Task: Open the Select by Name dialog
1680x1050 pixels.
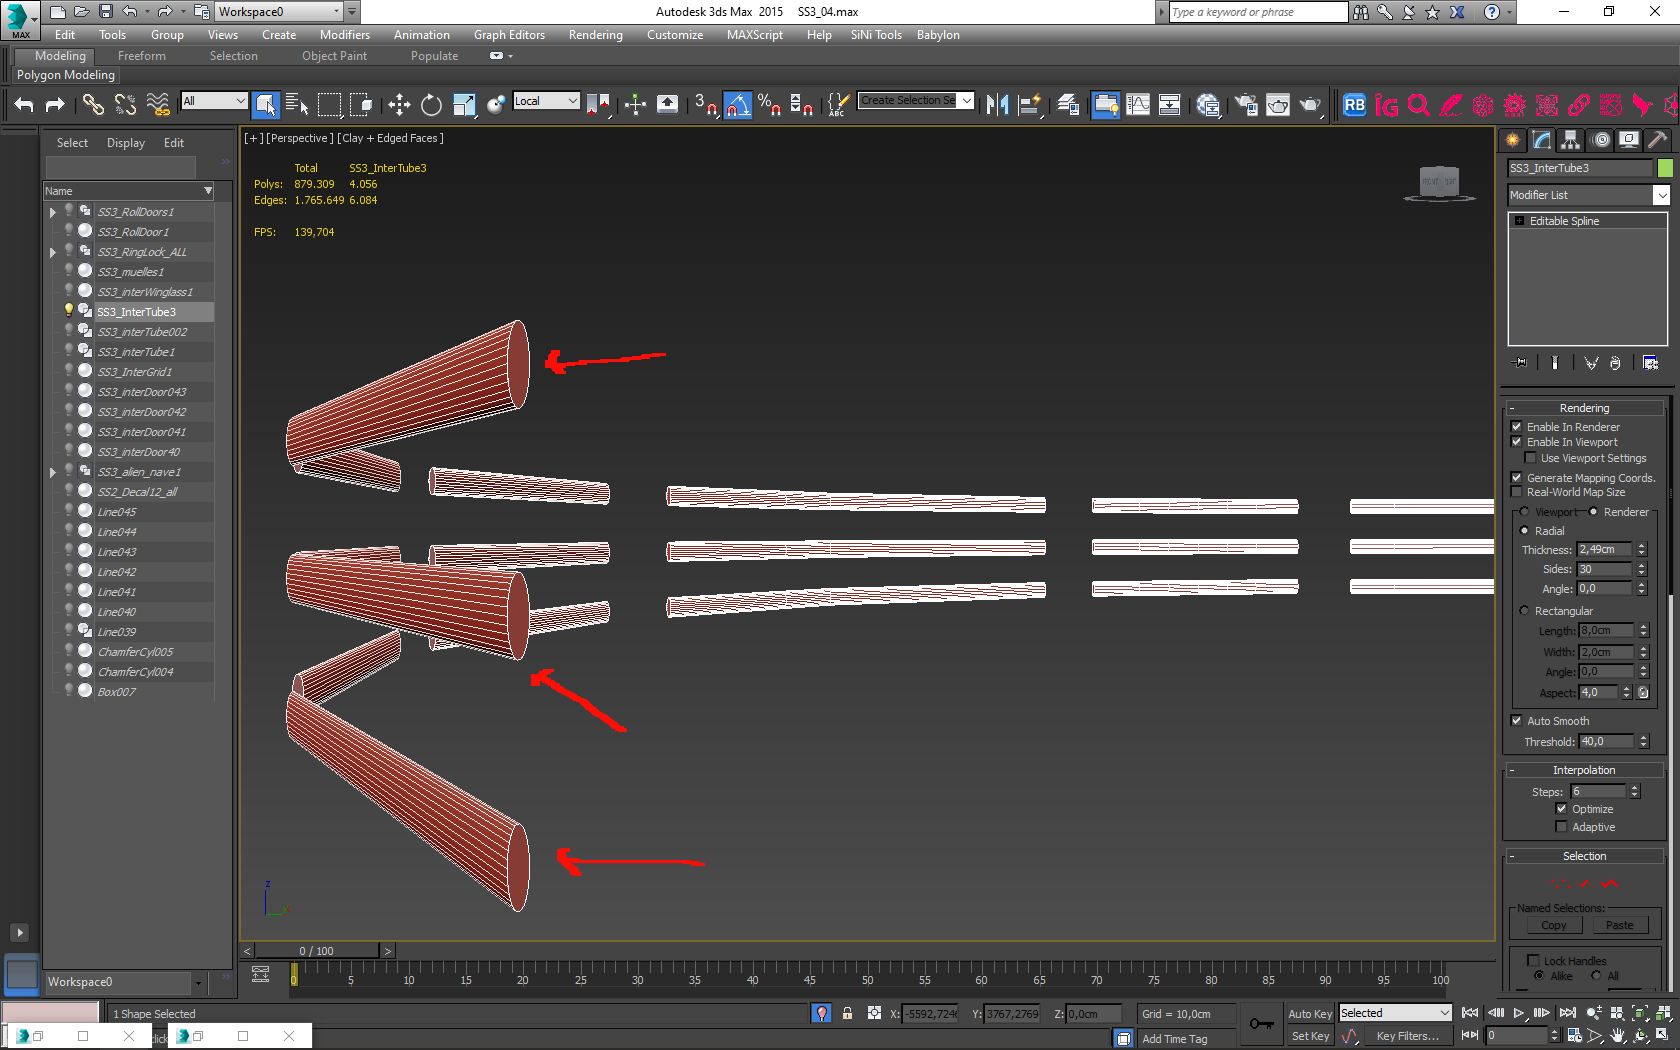Action: click(x=297, y=104)
